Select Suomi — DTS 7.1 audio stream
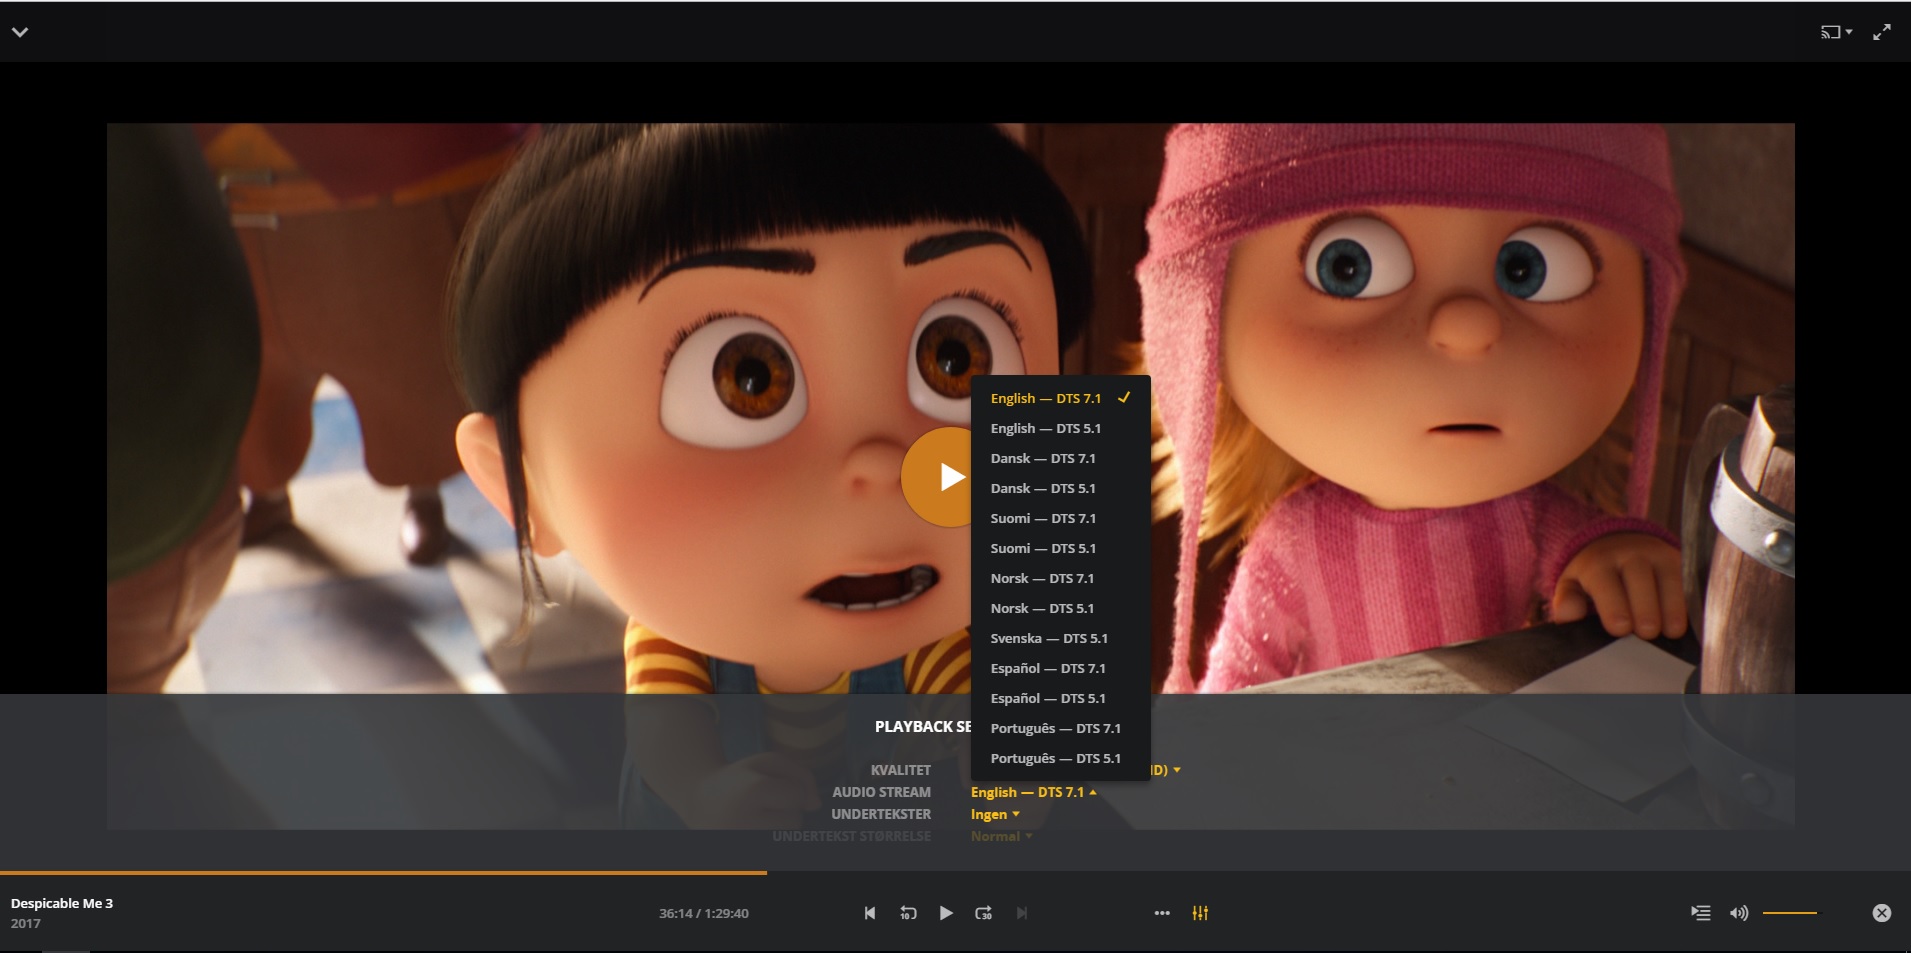Screen dimensions: 1911x953 1060,518
